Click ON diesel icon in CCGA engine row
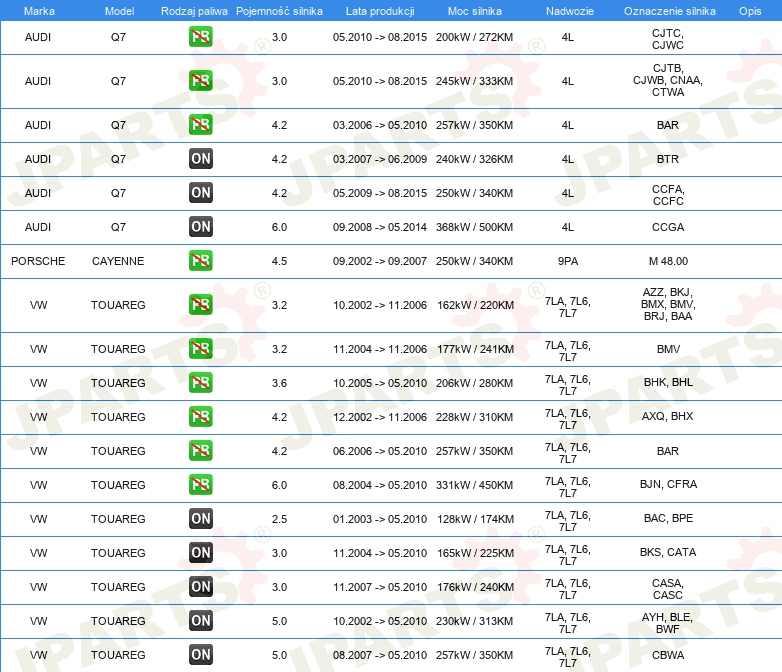782x672 pixels. (x=200, y=226)
